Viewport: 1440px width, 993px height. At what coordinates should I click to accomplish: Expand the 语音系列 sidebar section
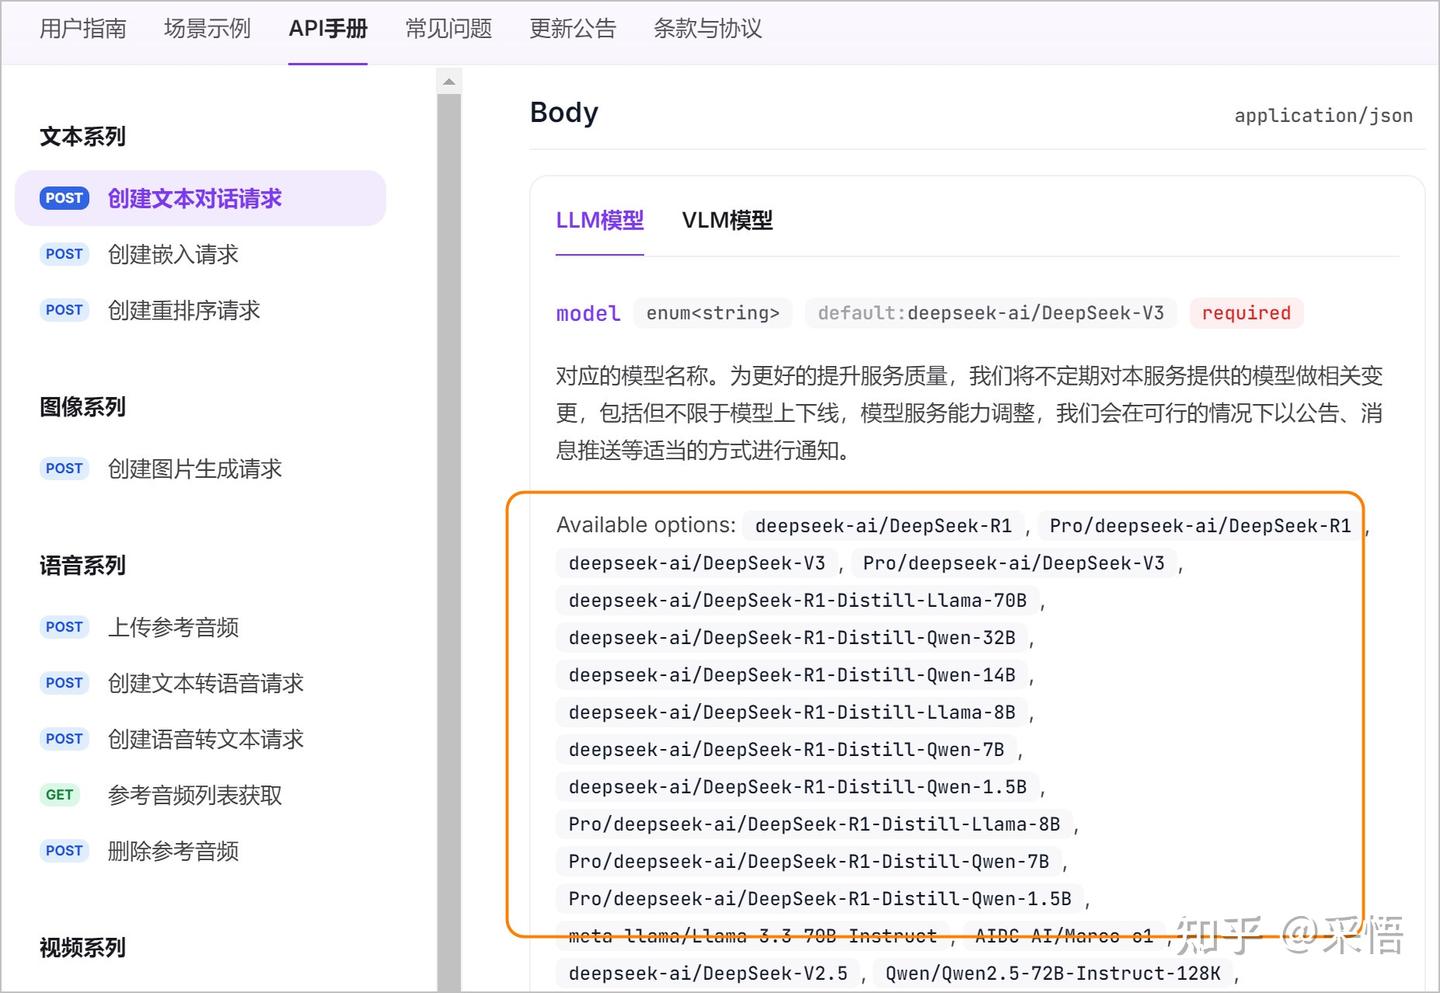tap(82, 565)
